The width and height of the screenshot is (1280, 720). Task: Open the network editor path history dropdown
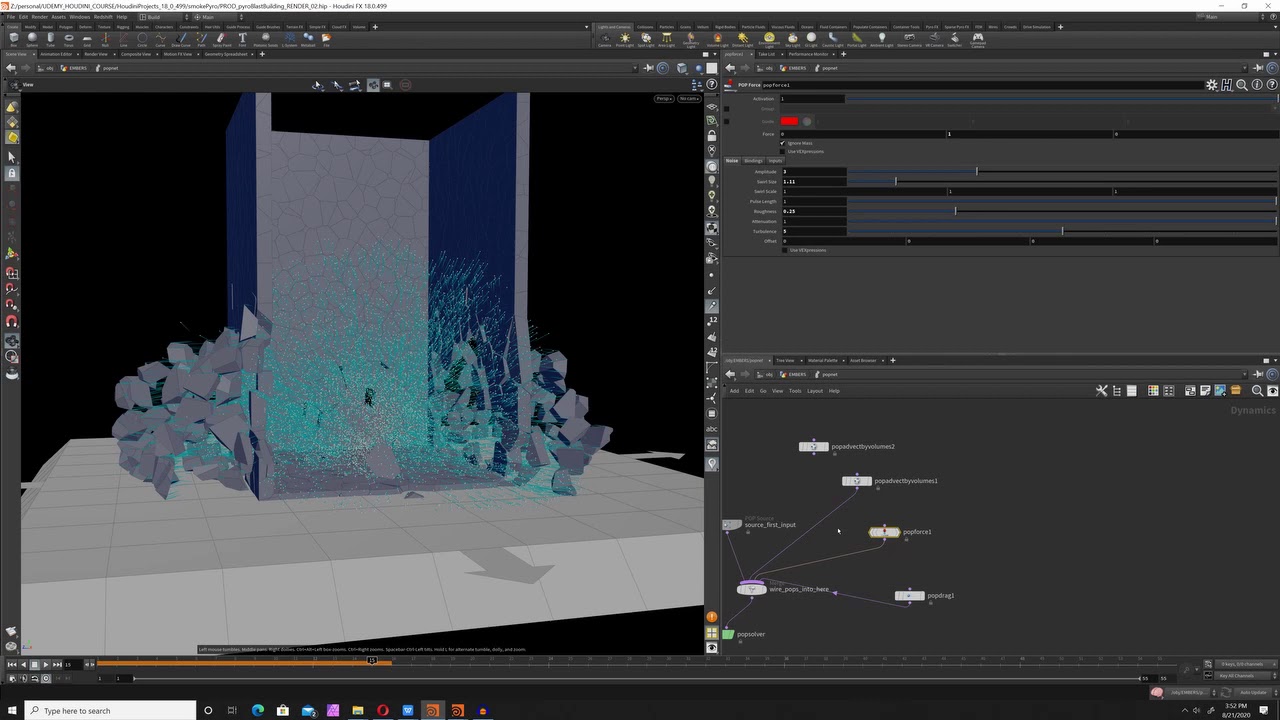tap(1247, 375)
